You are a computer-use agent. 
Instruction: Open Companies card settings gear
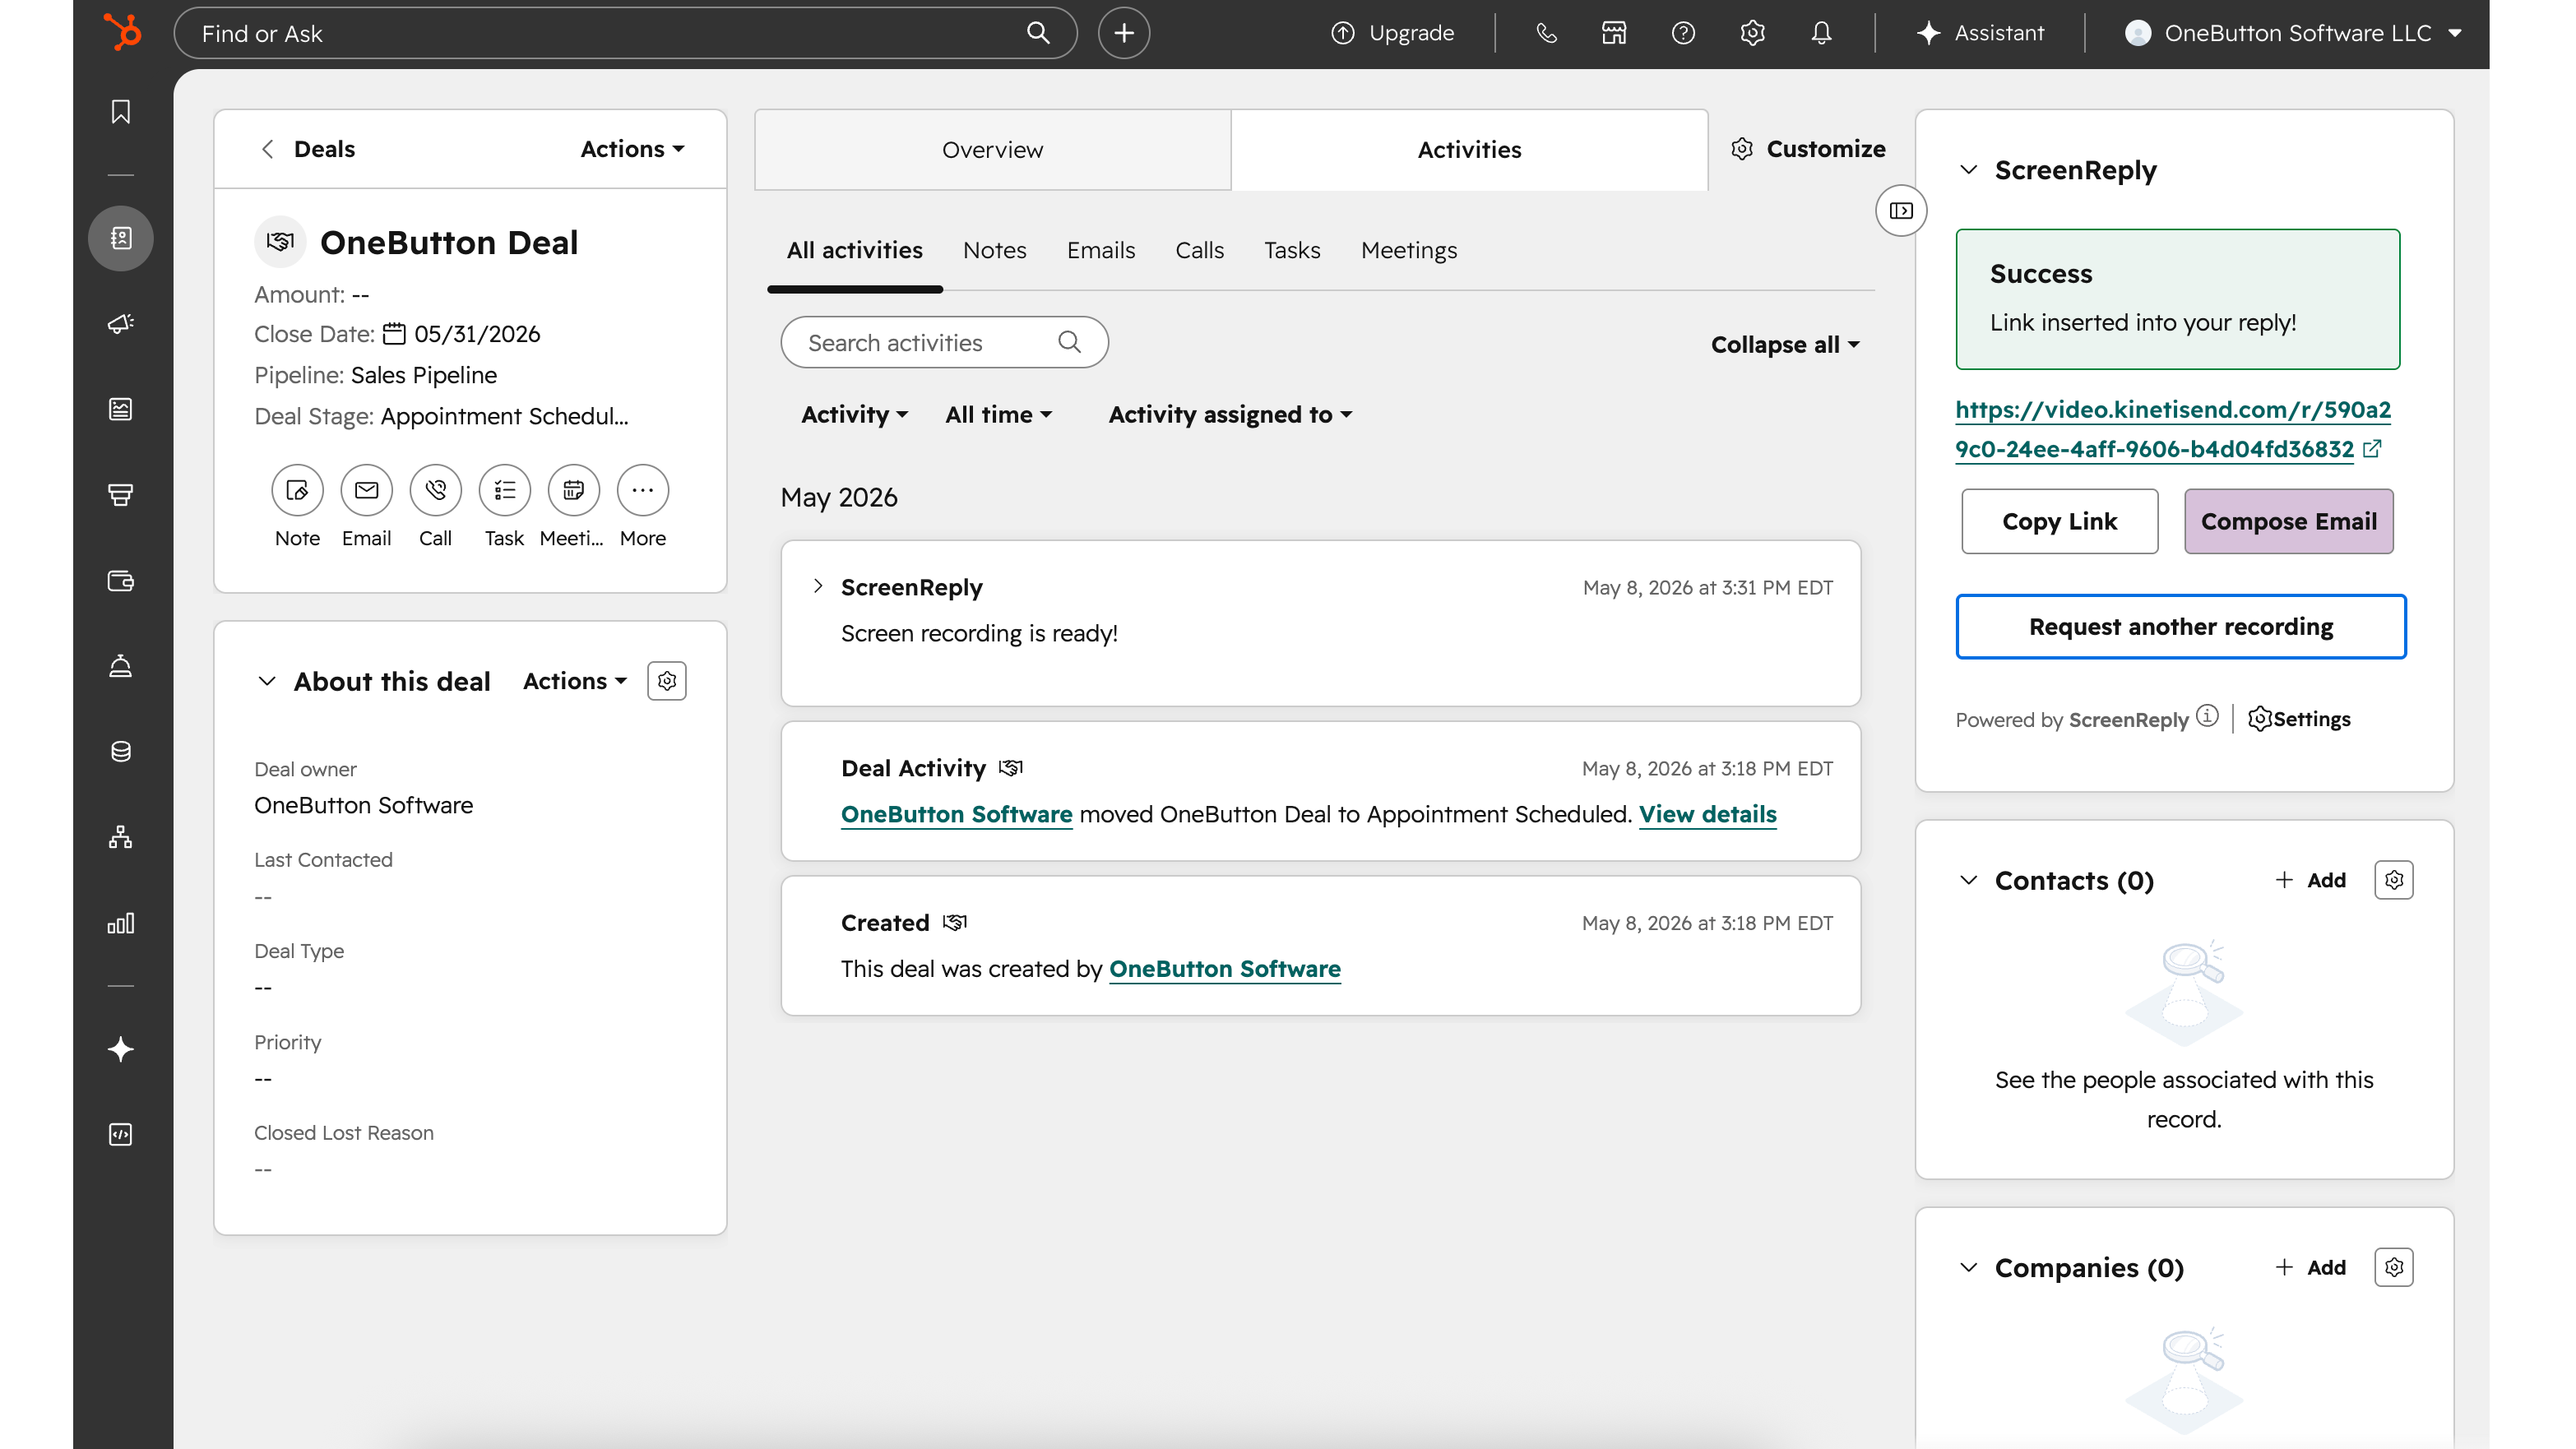click(x=2394, y=1267)
